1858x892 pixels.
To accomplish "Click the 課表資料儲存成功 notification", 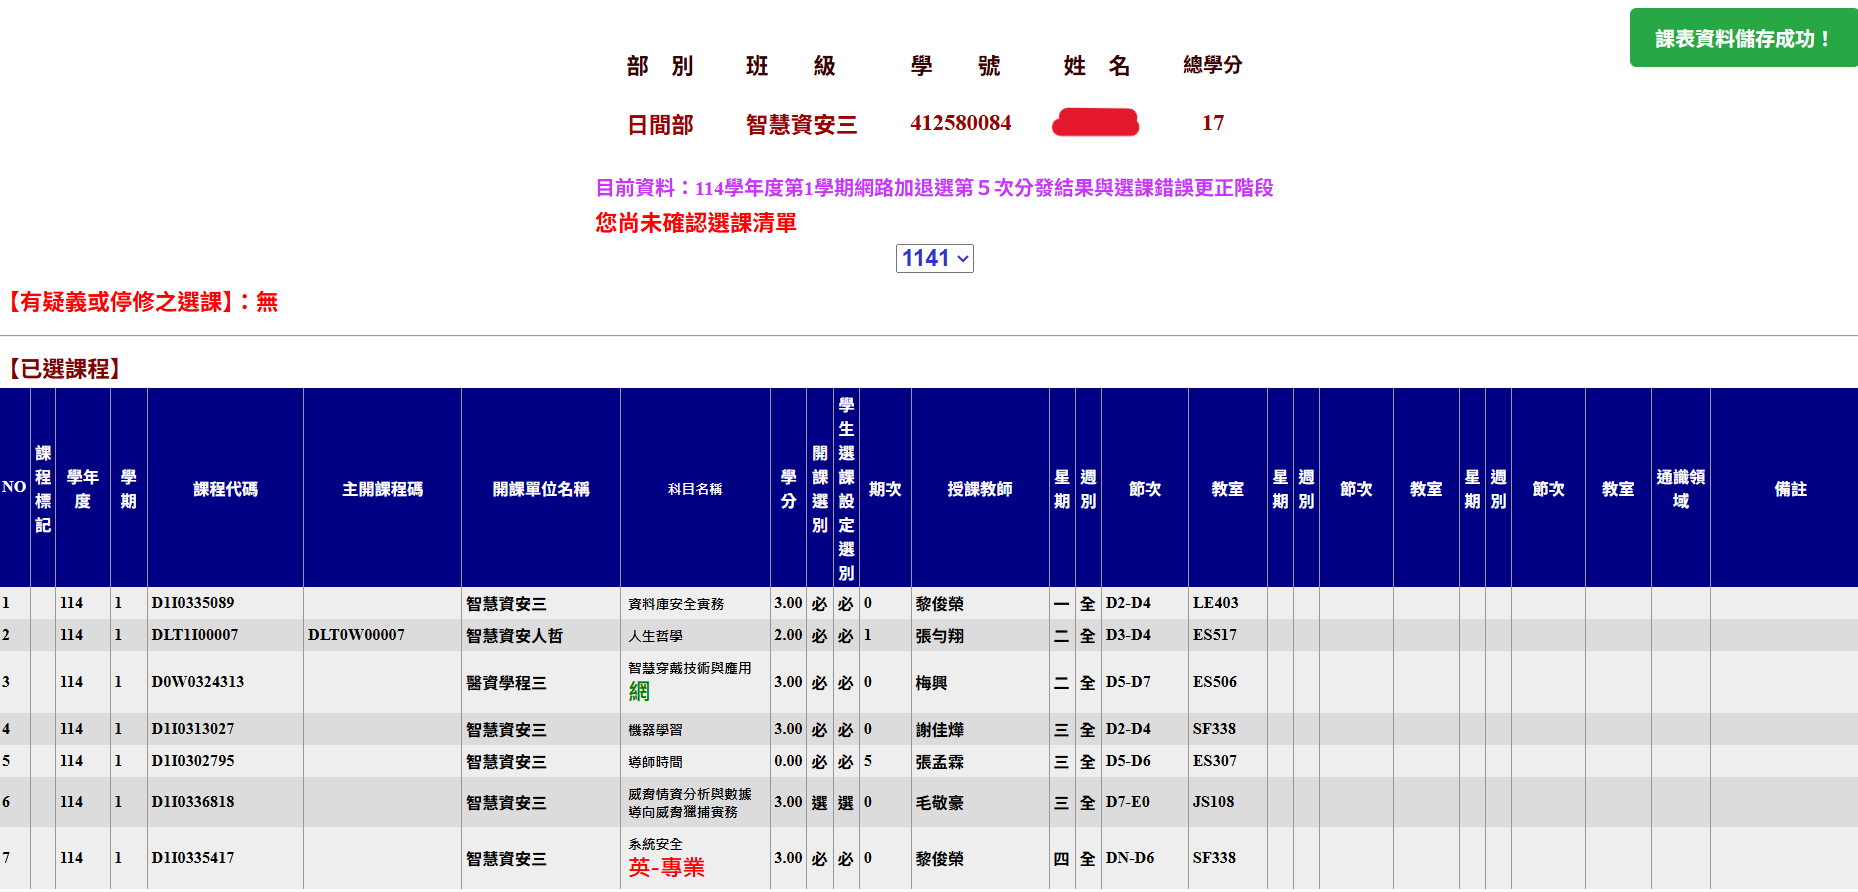I will click(x=1743, y=38).
